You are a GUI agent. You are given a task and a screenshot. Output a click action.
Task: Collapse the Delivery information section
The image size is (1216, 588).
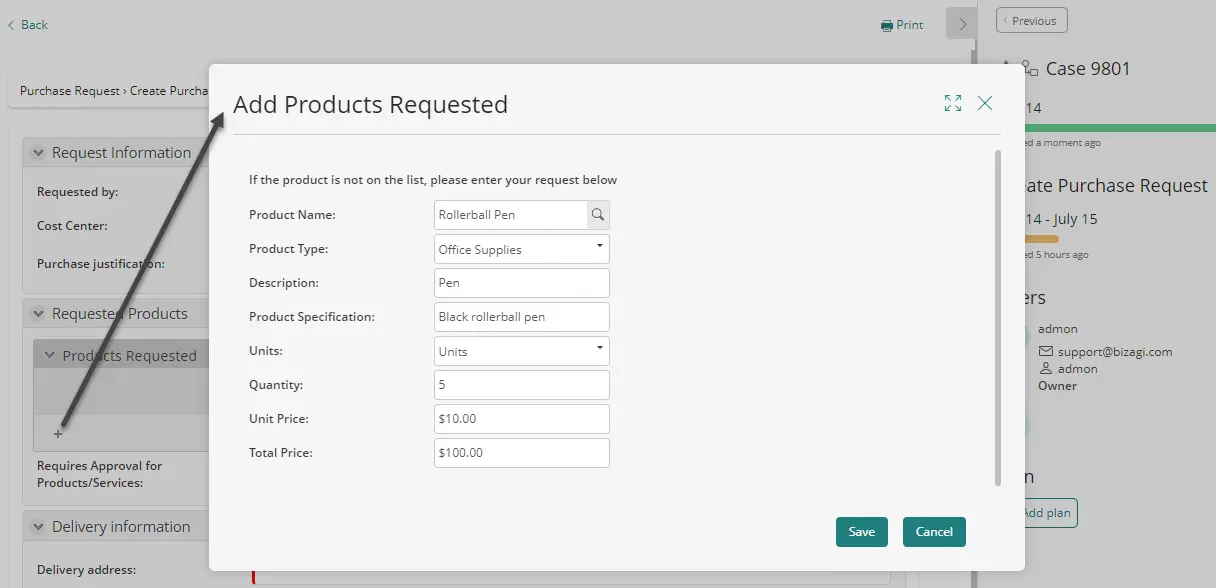tap(39, 527)
